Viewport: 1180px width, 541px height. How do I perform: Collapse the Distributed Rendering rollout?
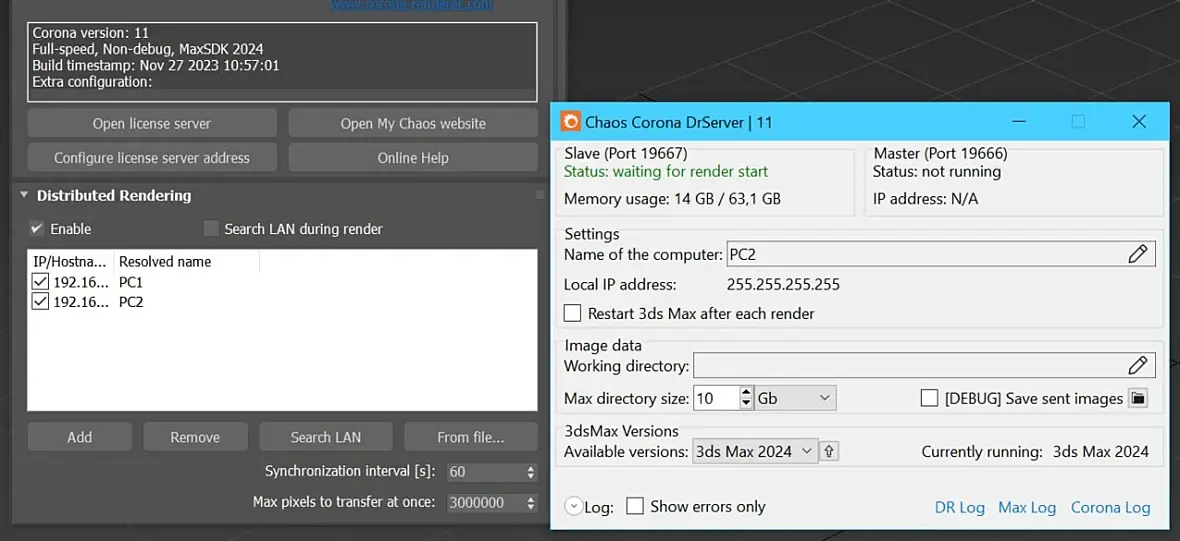(23, 196)
